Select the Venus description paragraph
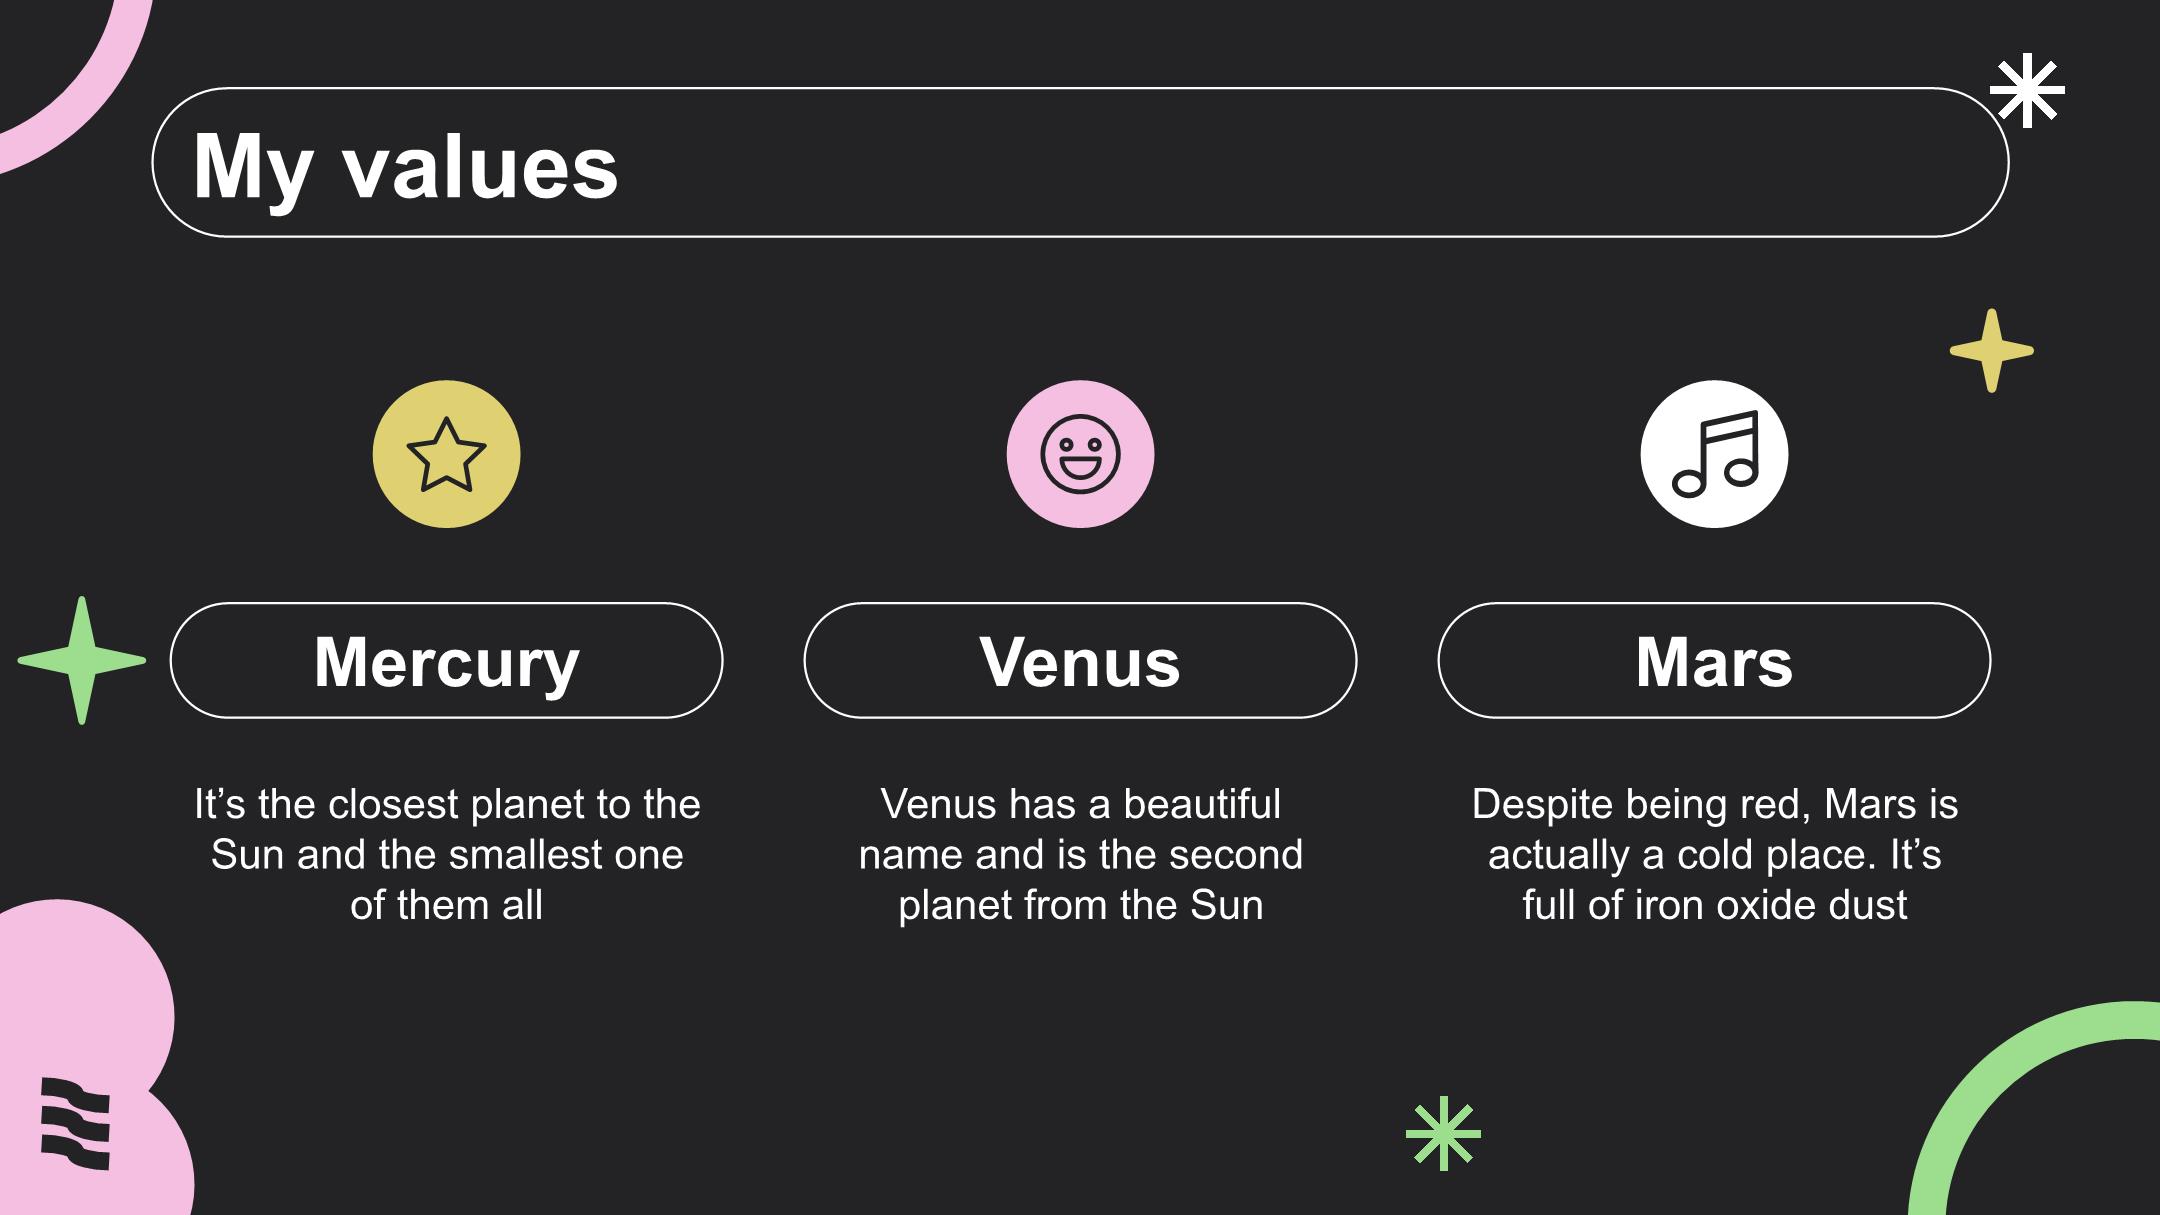Image resolution: width=2160 pixels, height=1215 pixels. [x=1080, y=854]
